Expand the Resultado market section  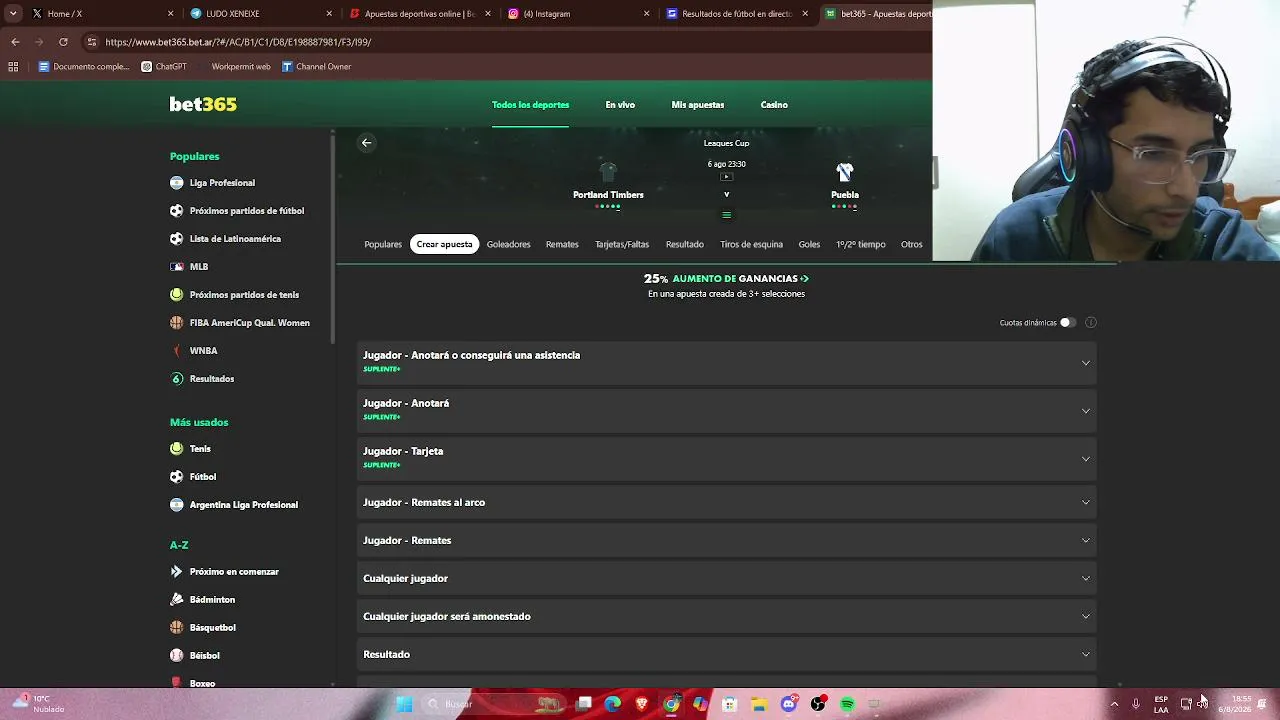pyautogui.click(x=726, y=654)
